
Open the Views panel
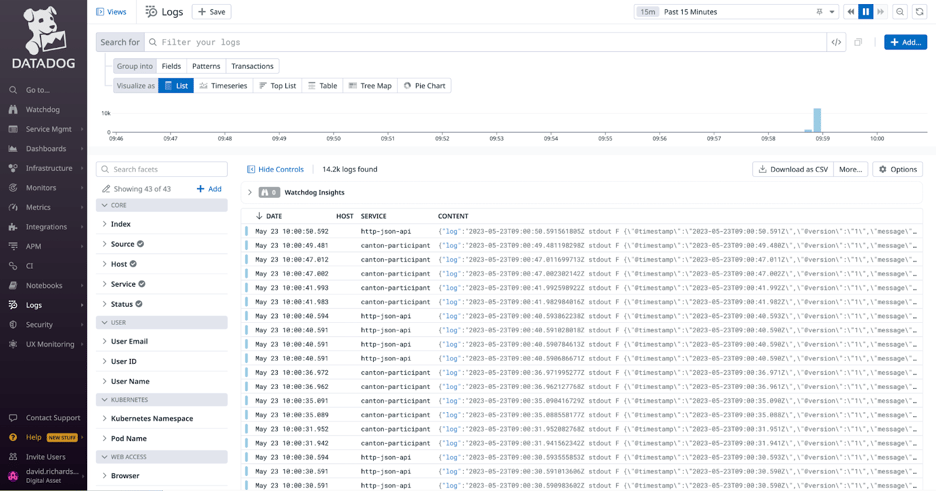coord(111,12)
